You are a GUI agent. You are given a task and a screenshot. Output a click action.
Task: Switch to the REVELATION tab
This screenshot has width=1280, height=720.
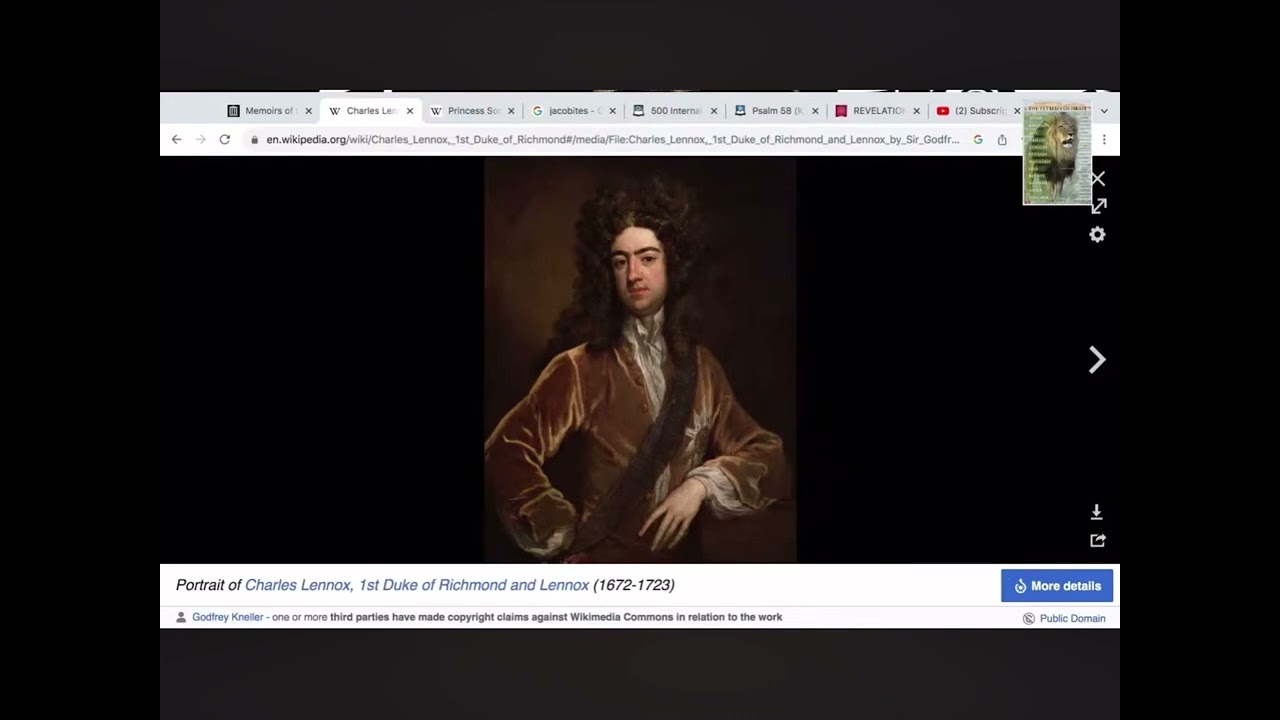point(877,111)
